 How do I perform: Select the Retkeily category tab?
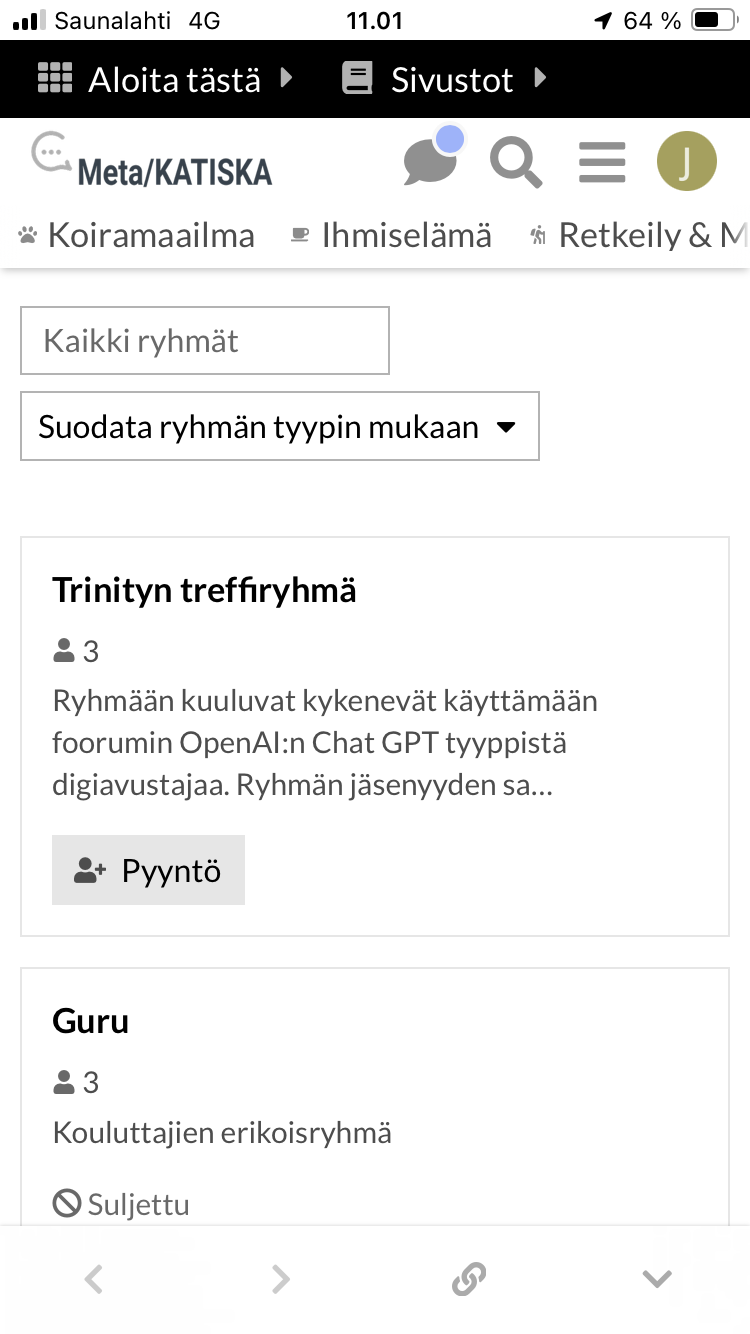(x=640, y=236)
